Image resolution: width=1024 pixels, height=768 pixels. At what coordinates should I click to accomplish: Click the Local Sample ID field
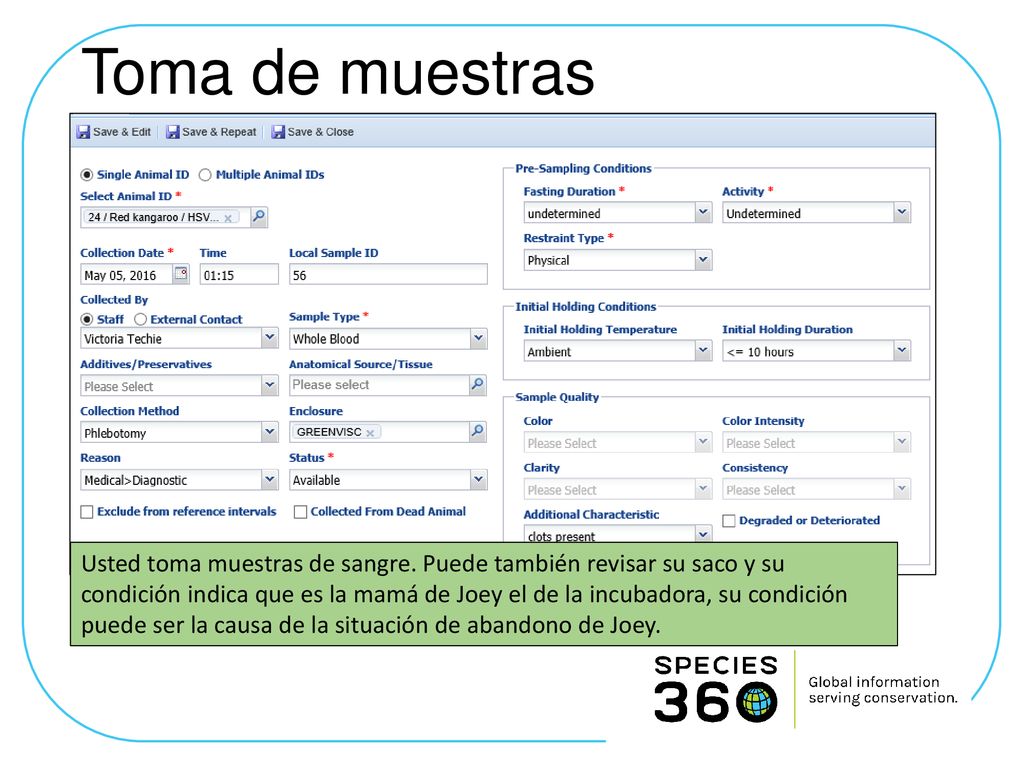pyautogui.click(x=389, y=275)
